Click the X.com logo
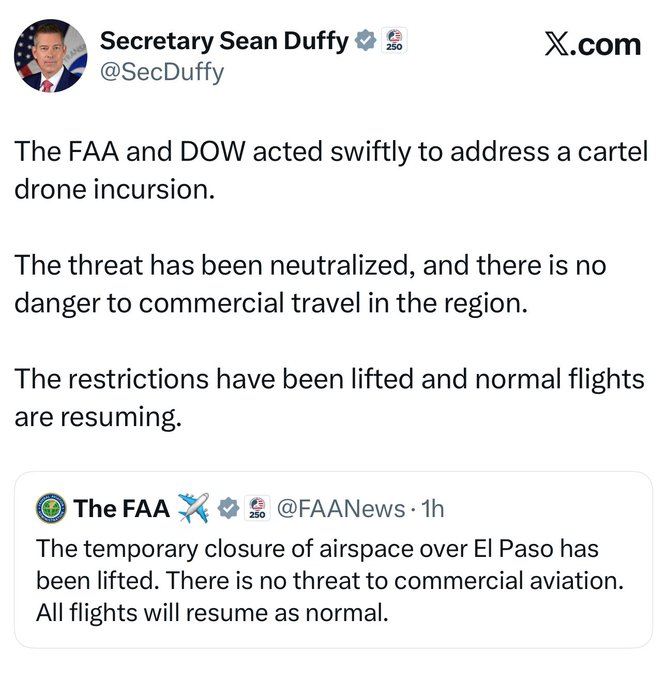Image resolution: width=667 pixels, height=680 pixels. click(x=592, y=44)
